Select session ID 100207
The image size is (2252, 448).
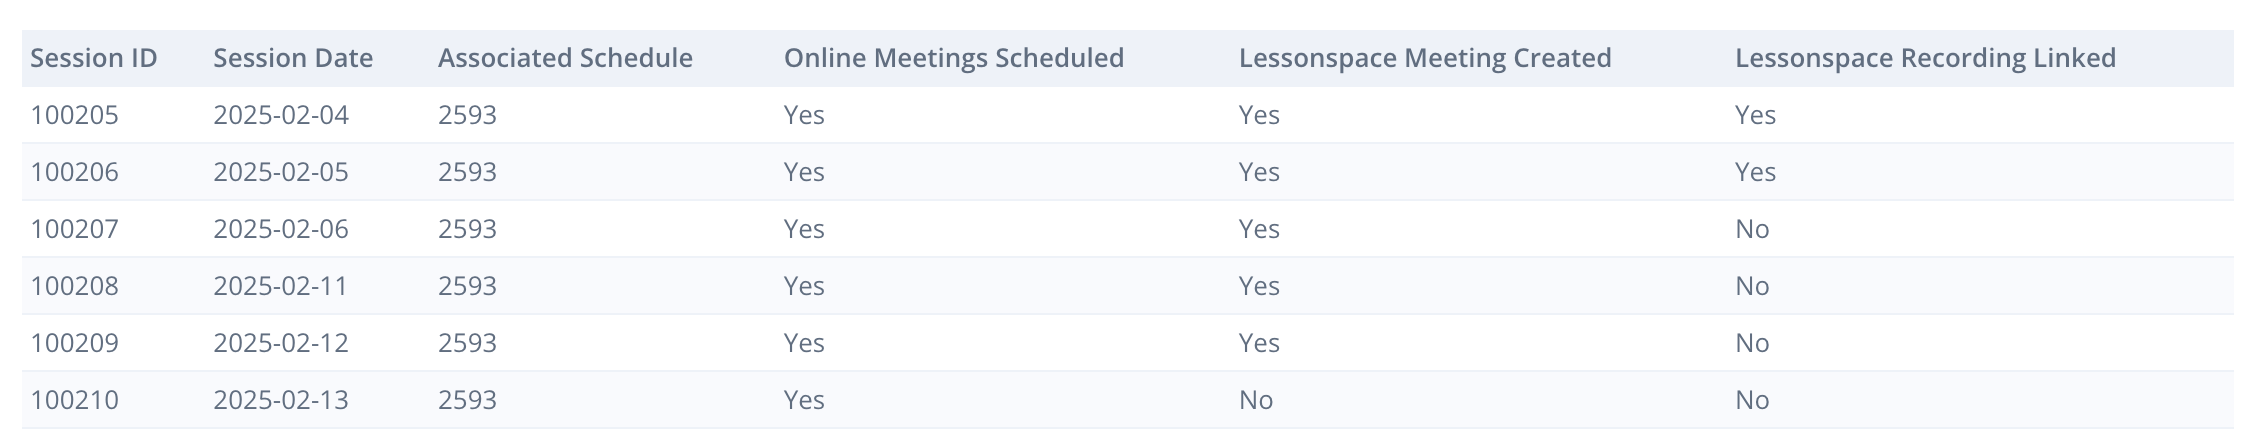pyautogui.click(x=75, y=229)
